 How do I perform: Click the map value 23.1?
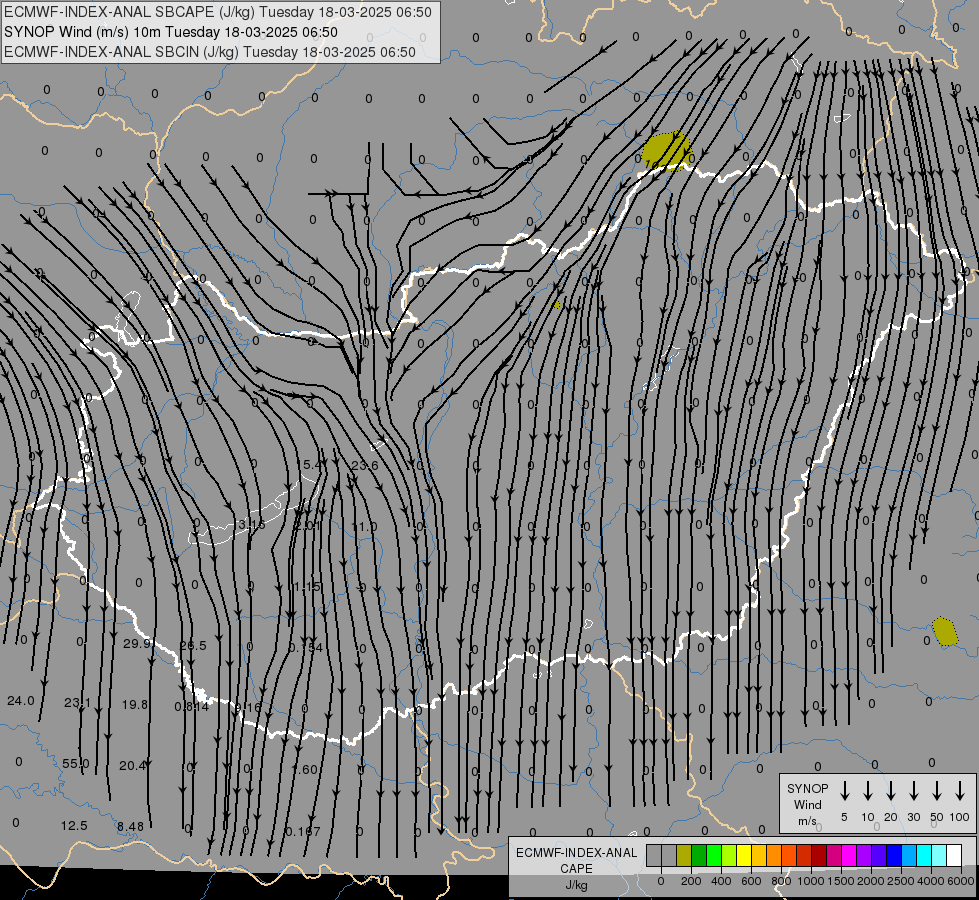click(x=77, y=703)
